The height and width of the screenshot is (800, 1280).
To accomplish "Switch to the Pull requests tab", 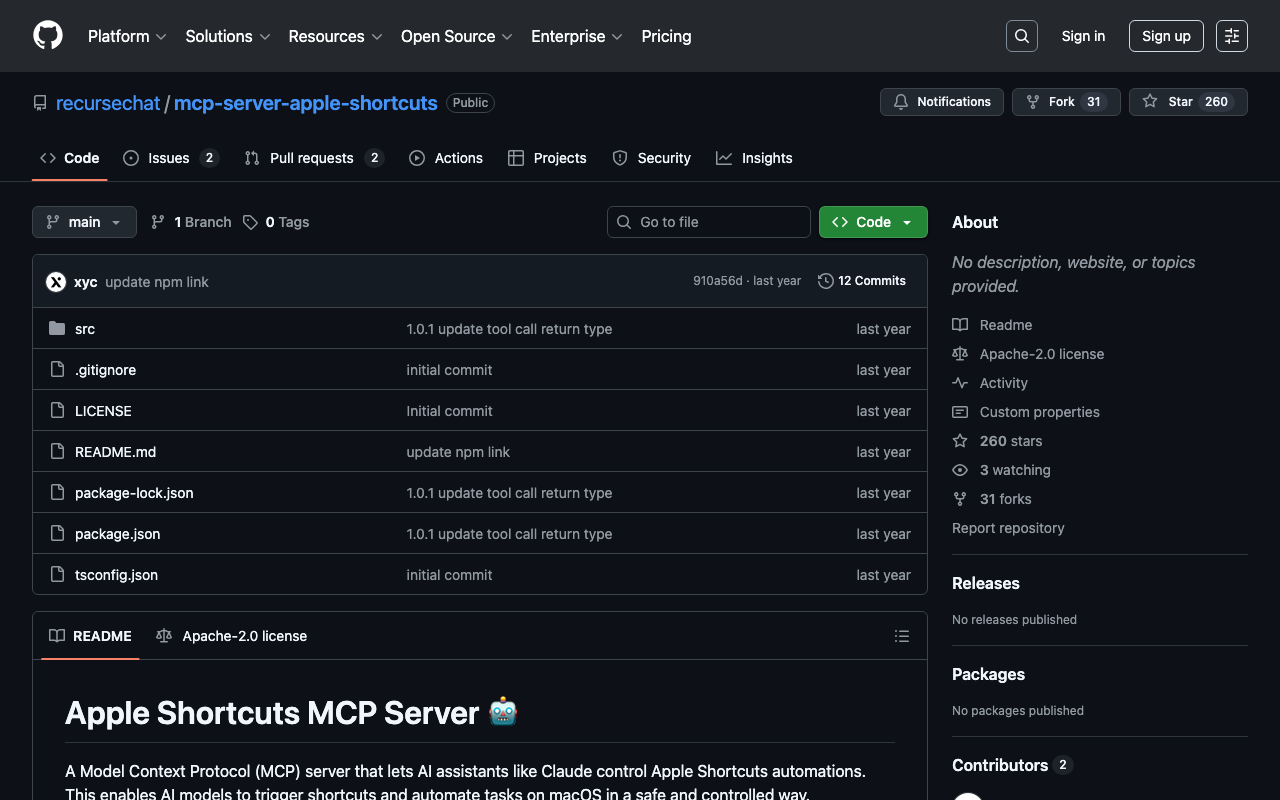I will click(312, 158).
